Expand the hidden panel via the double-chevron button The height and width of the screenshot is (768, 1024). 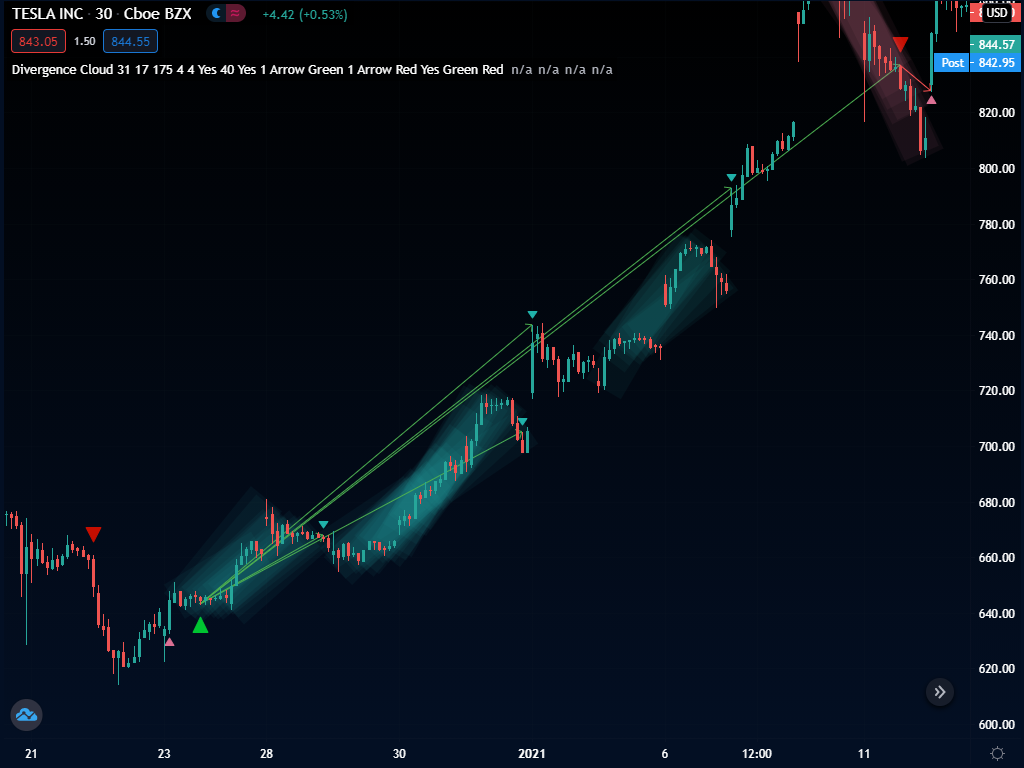(x=938, y=691)
